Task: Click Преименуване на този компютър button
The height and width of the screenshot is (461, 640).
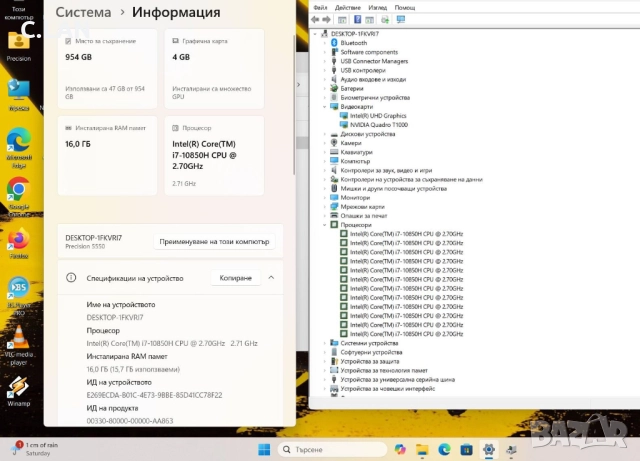Action: [214, 241]
